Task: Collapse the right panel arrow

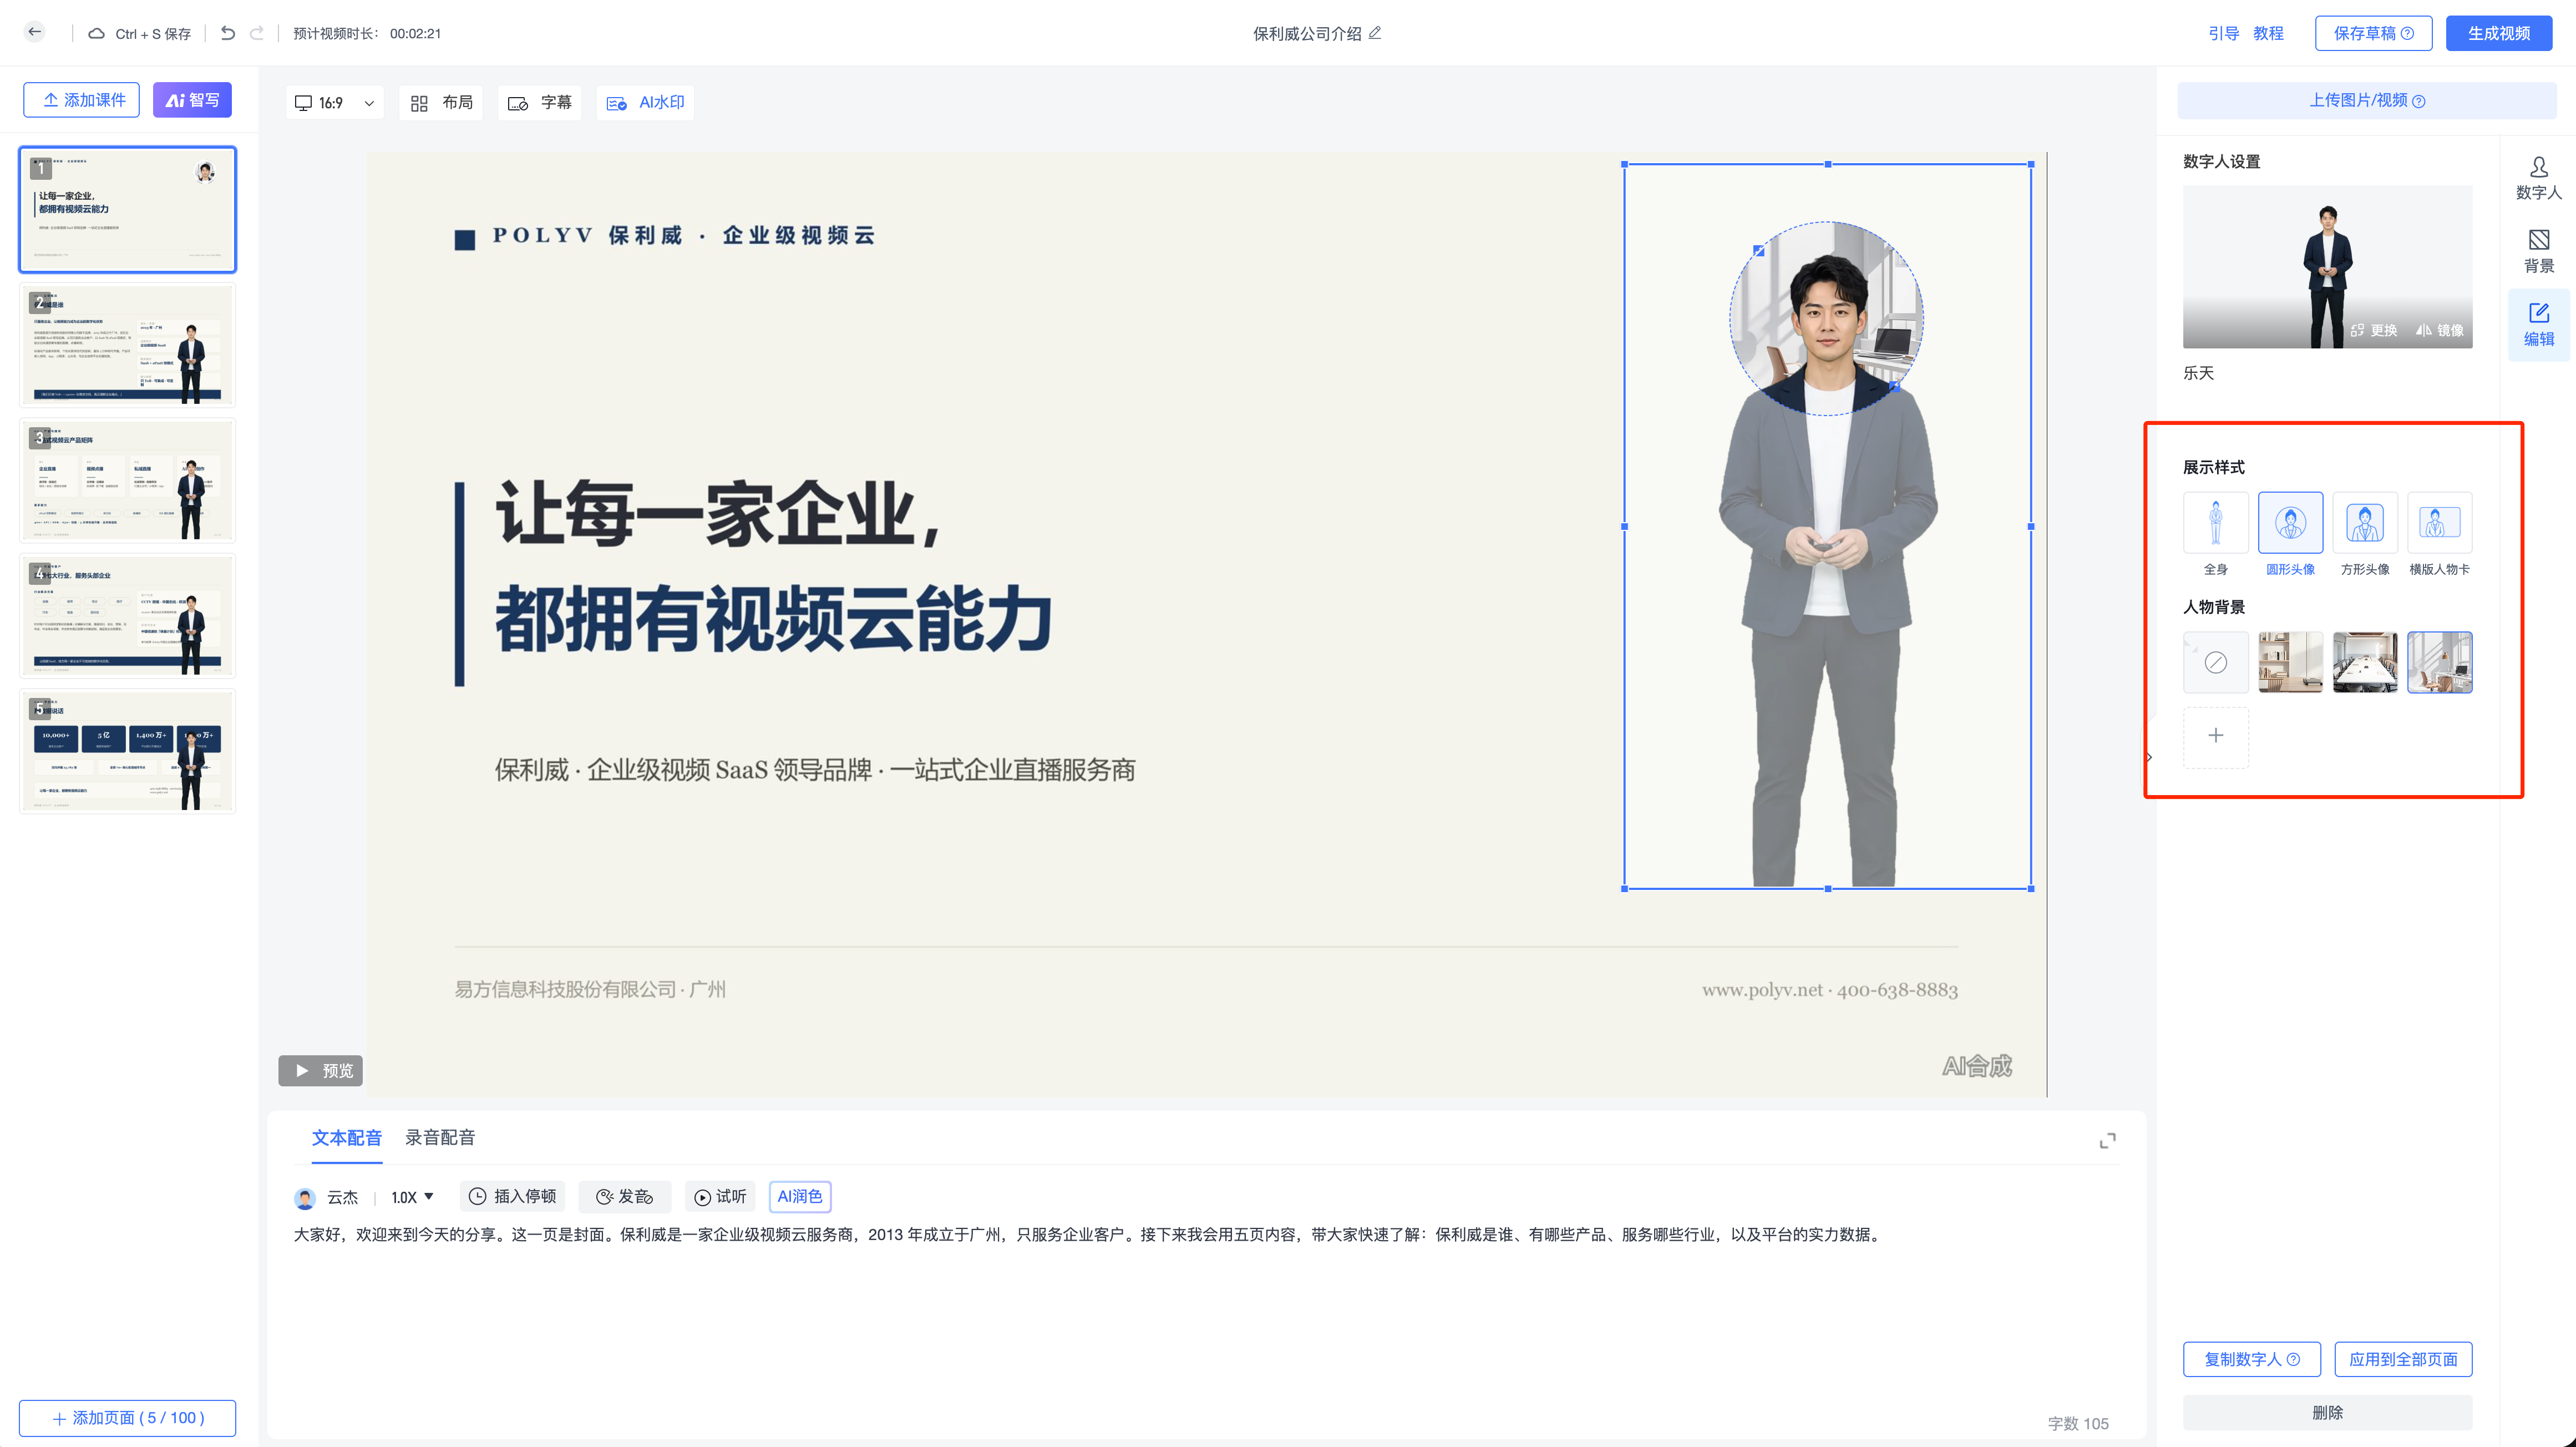Action: 2149,757
